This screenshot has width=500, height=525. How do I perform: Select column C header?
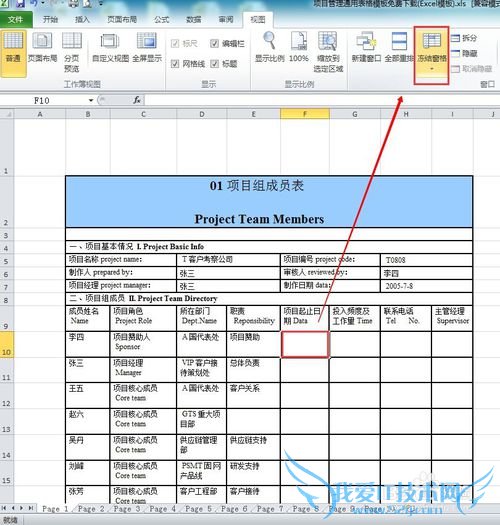point(143,114)
